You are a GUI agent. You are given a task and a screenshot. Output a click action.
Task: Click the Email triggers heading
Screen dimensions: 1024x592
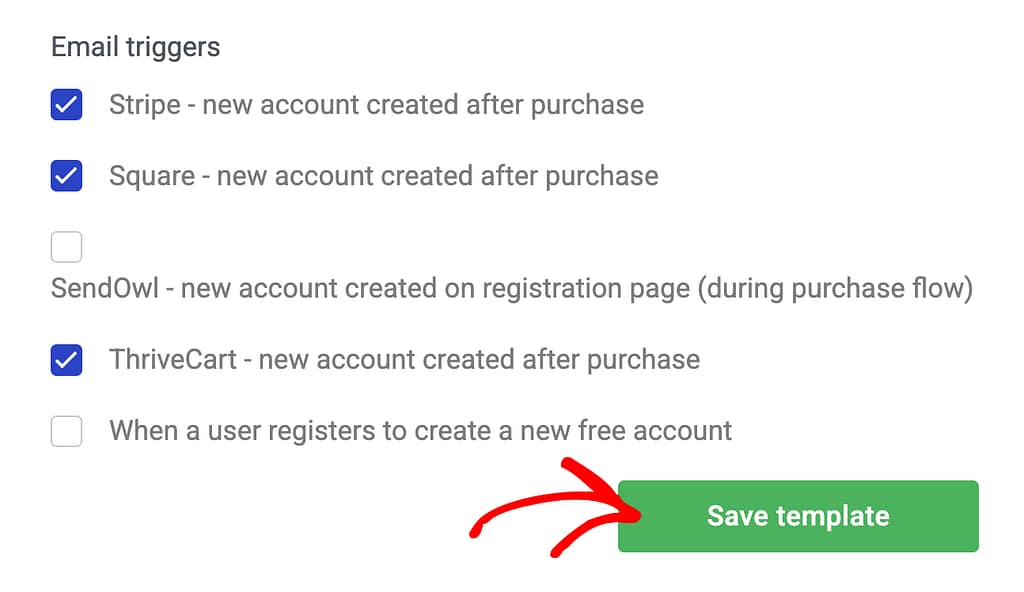pyautogui.click(x=136, y=46)
